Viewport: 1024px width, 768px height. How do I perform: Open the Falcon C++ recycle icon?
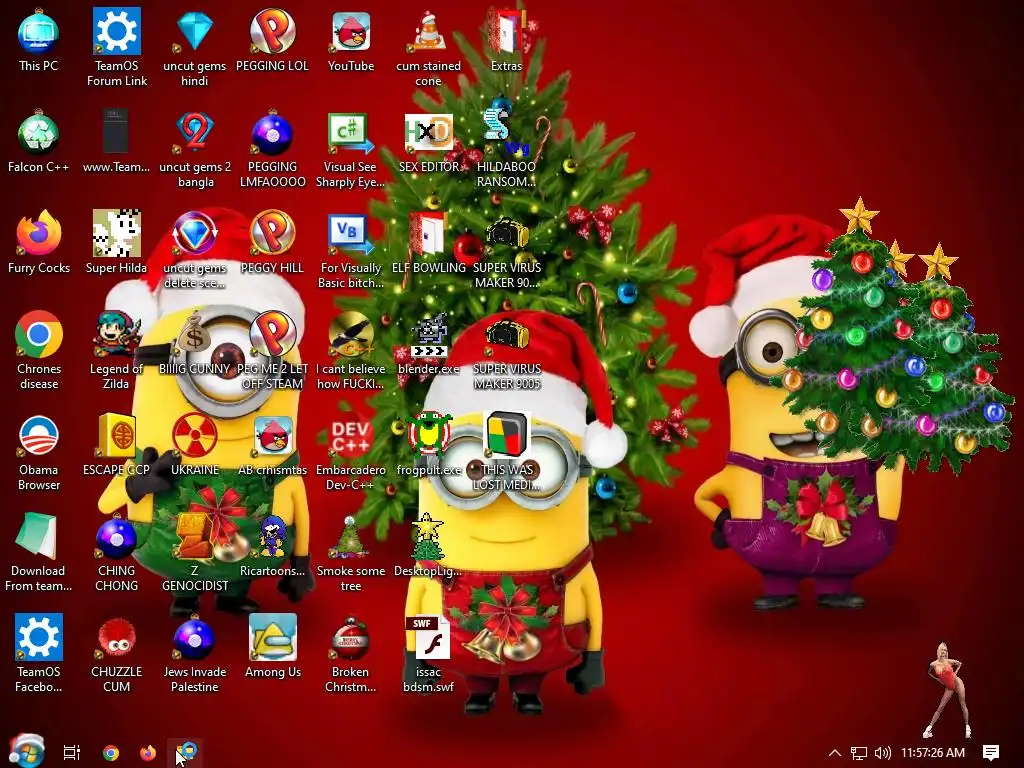(x=39, y=133)
